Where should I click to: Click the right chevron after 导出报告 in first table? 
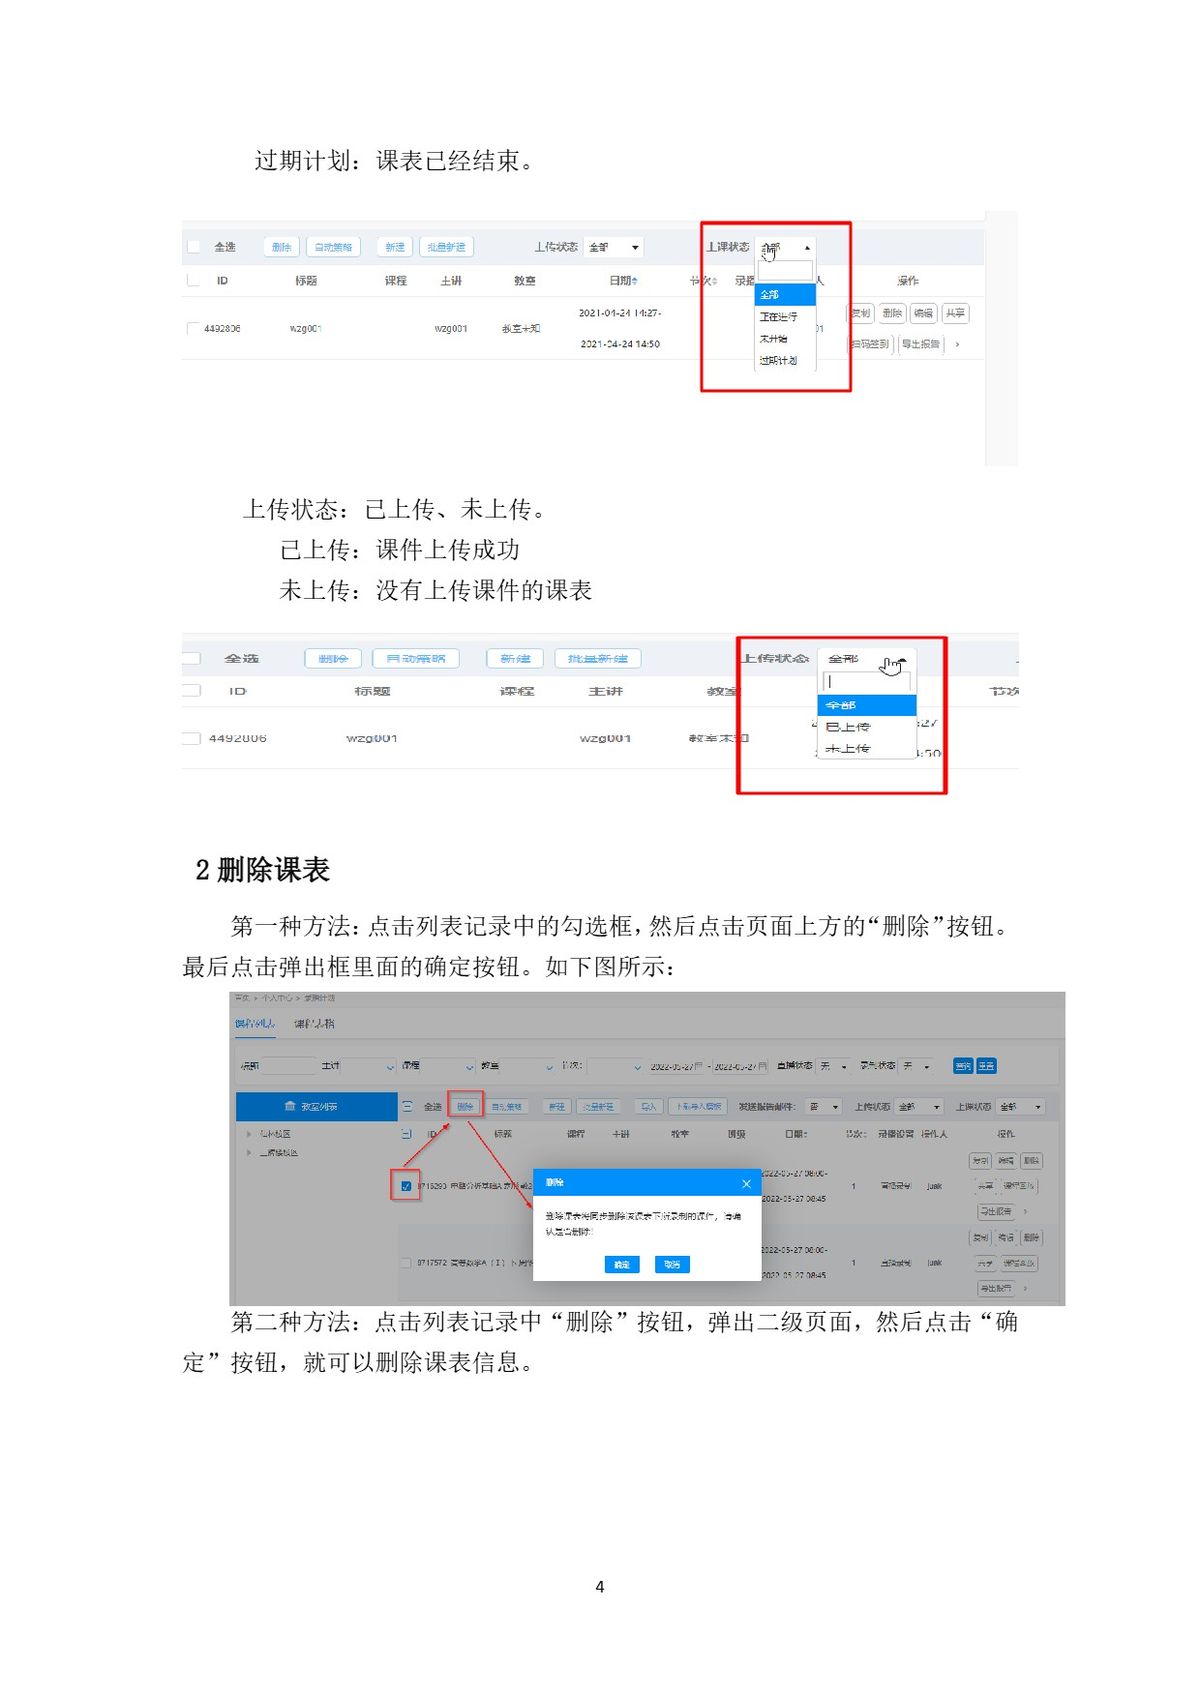957,344
